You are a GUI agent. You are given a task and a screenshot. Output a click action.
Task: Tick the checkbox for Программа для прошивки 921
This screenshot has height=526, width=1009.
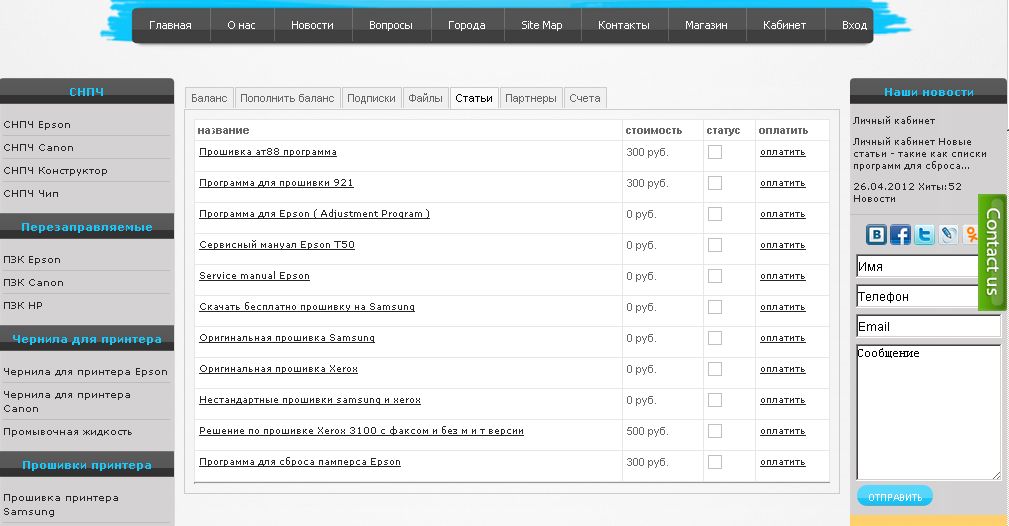coord(715,183)
